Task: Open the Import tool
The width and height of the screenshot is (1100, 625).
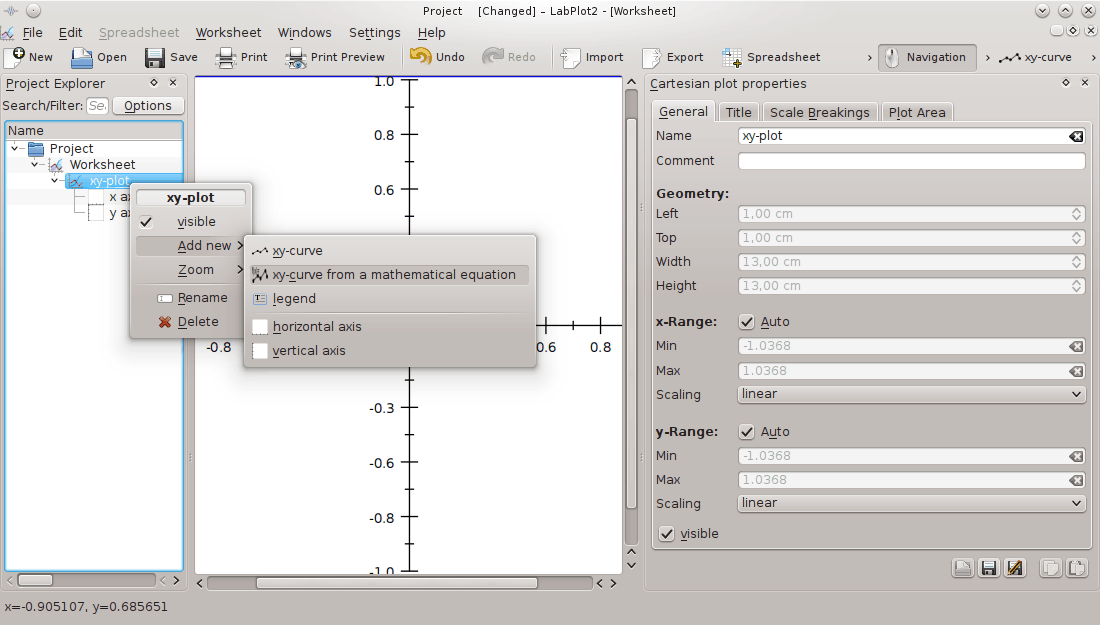Action: coord(592,57)
